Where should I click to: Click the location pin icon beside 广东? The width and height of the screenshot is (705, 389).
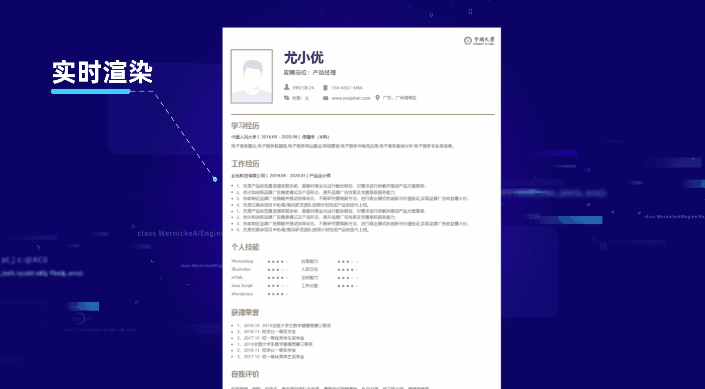378,98
